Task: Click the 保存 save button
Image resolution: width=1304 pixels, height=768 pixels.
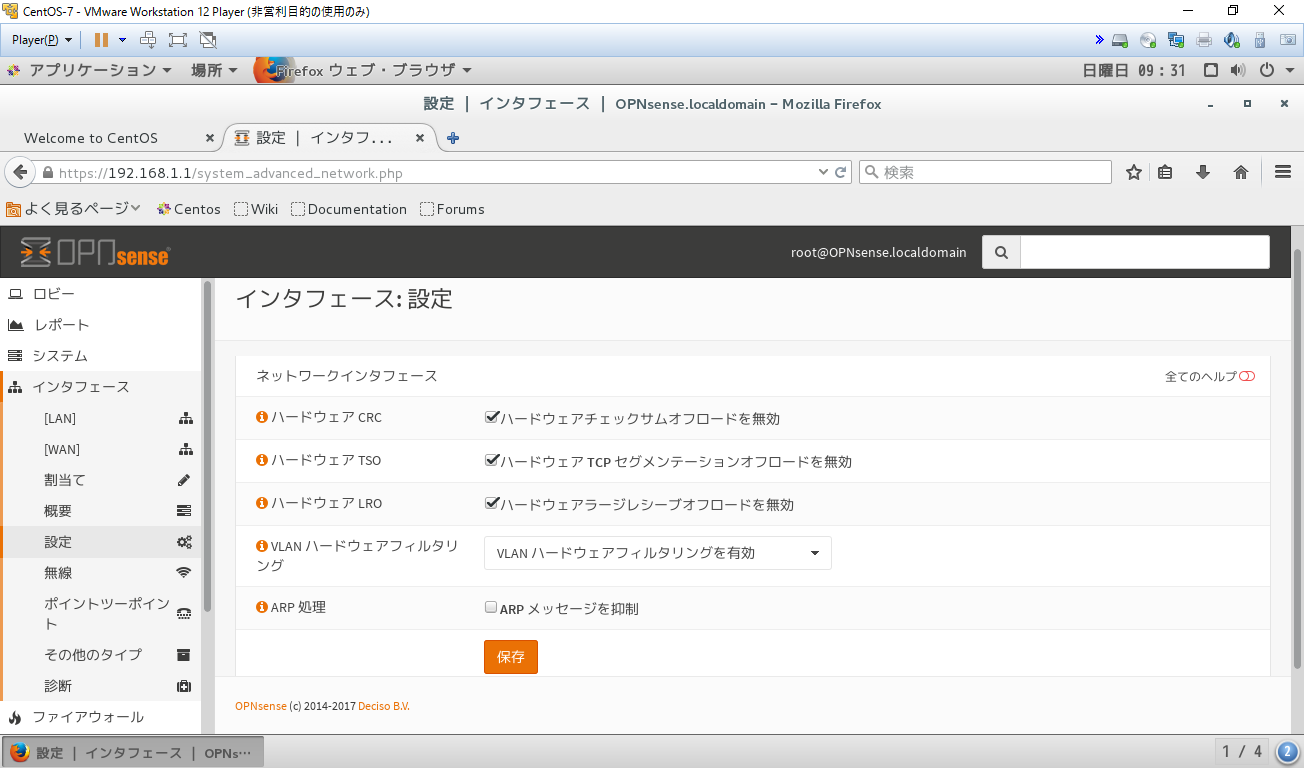Action: pos(510,657)
